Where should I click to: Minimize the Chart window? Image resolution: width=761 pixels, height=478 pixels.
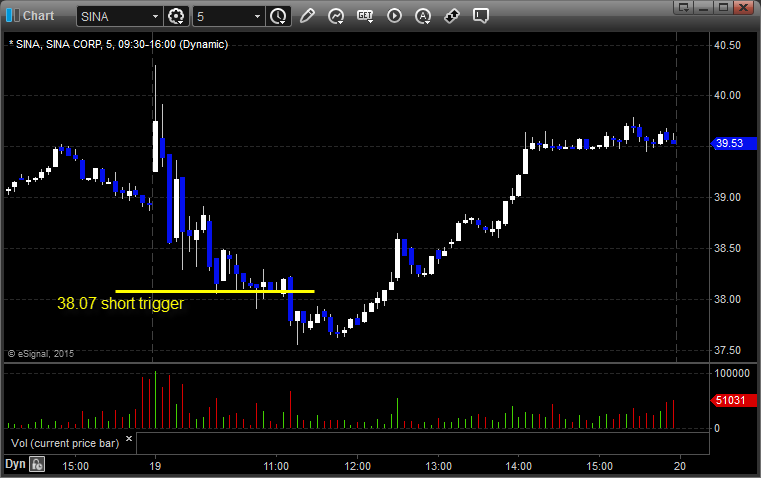704,7
